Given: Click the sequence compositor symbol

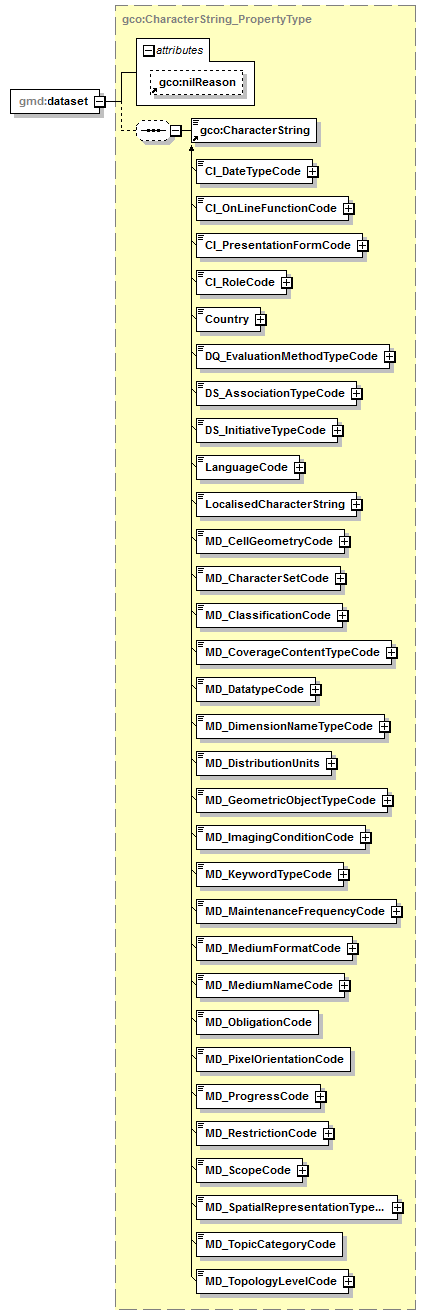Looking at the screenshot, I should click(x=153, y=130).
